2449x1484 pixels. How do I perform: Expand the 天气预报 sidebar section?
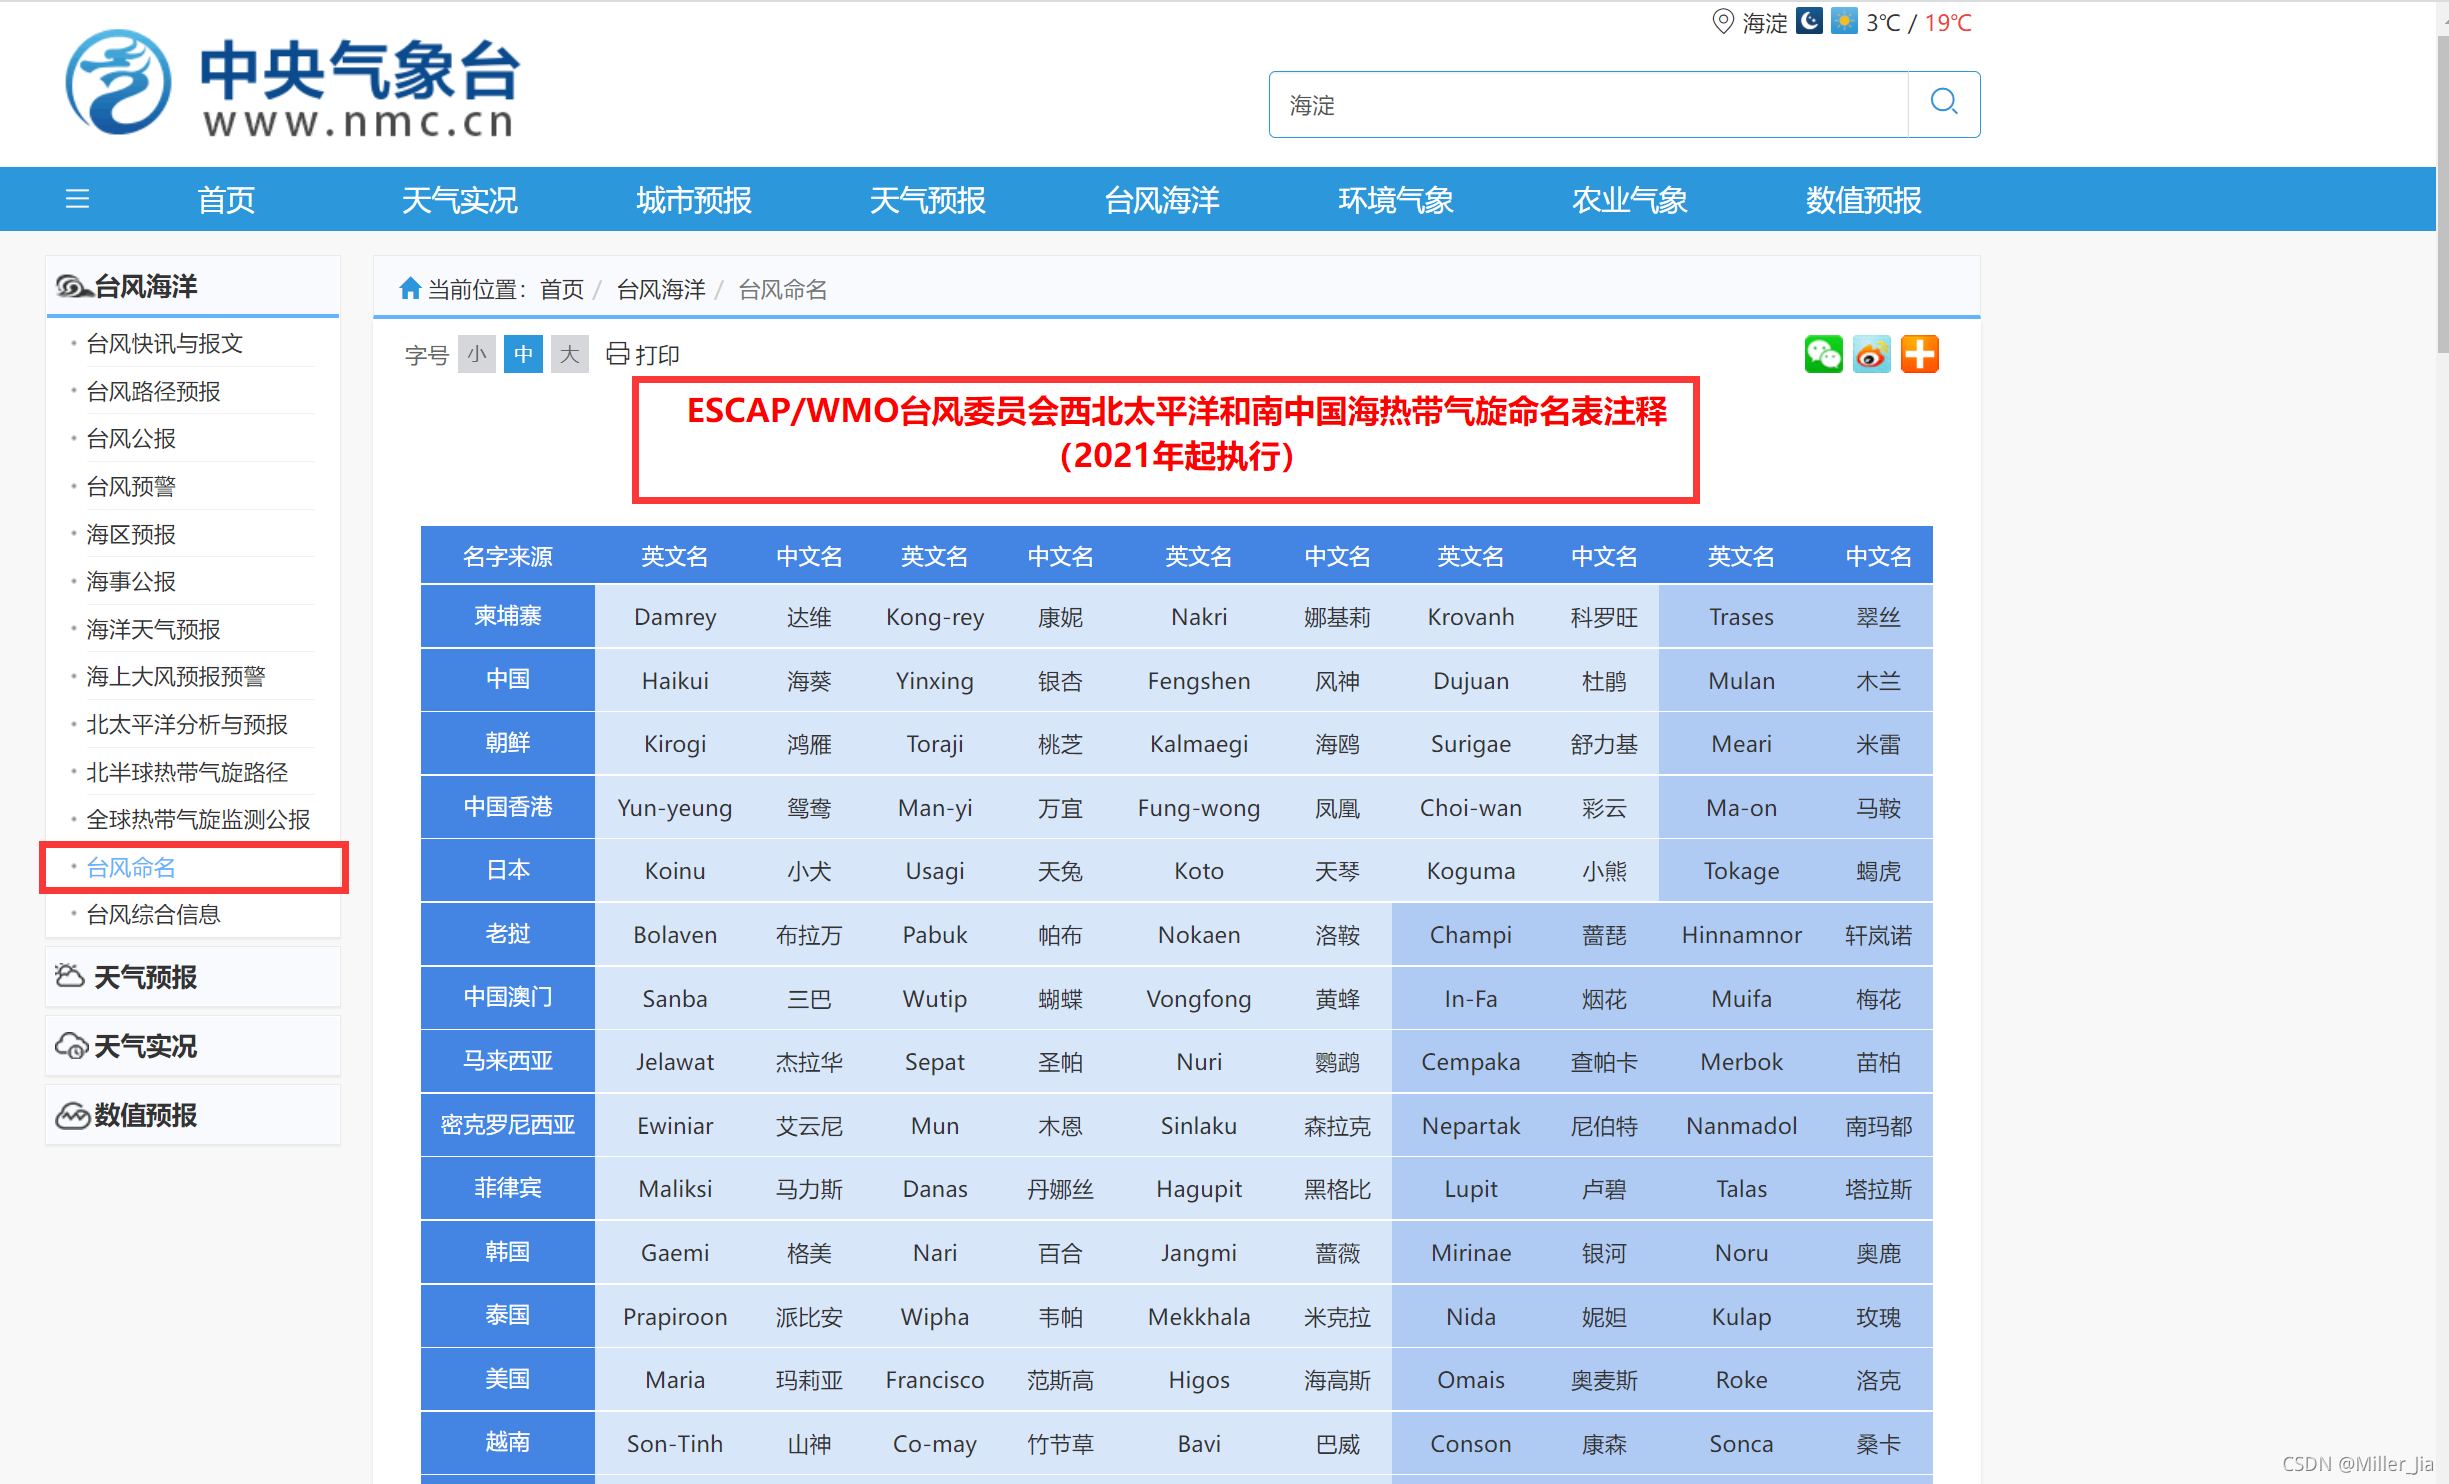pos(146,977)
